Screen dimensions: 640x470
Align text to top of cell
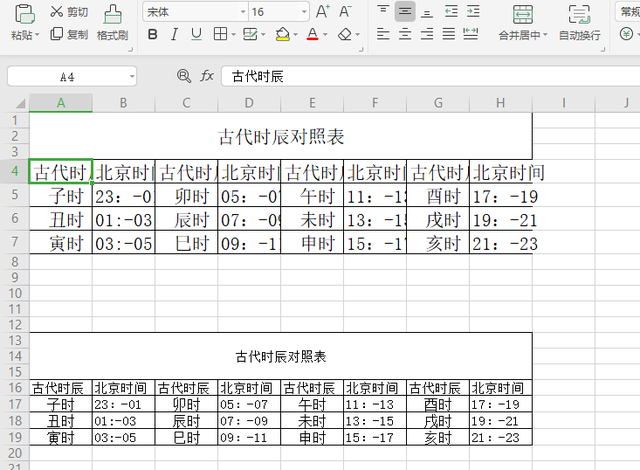(383, 11)
